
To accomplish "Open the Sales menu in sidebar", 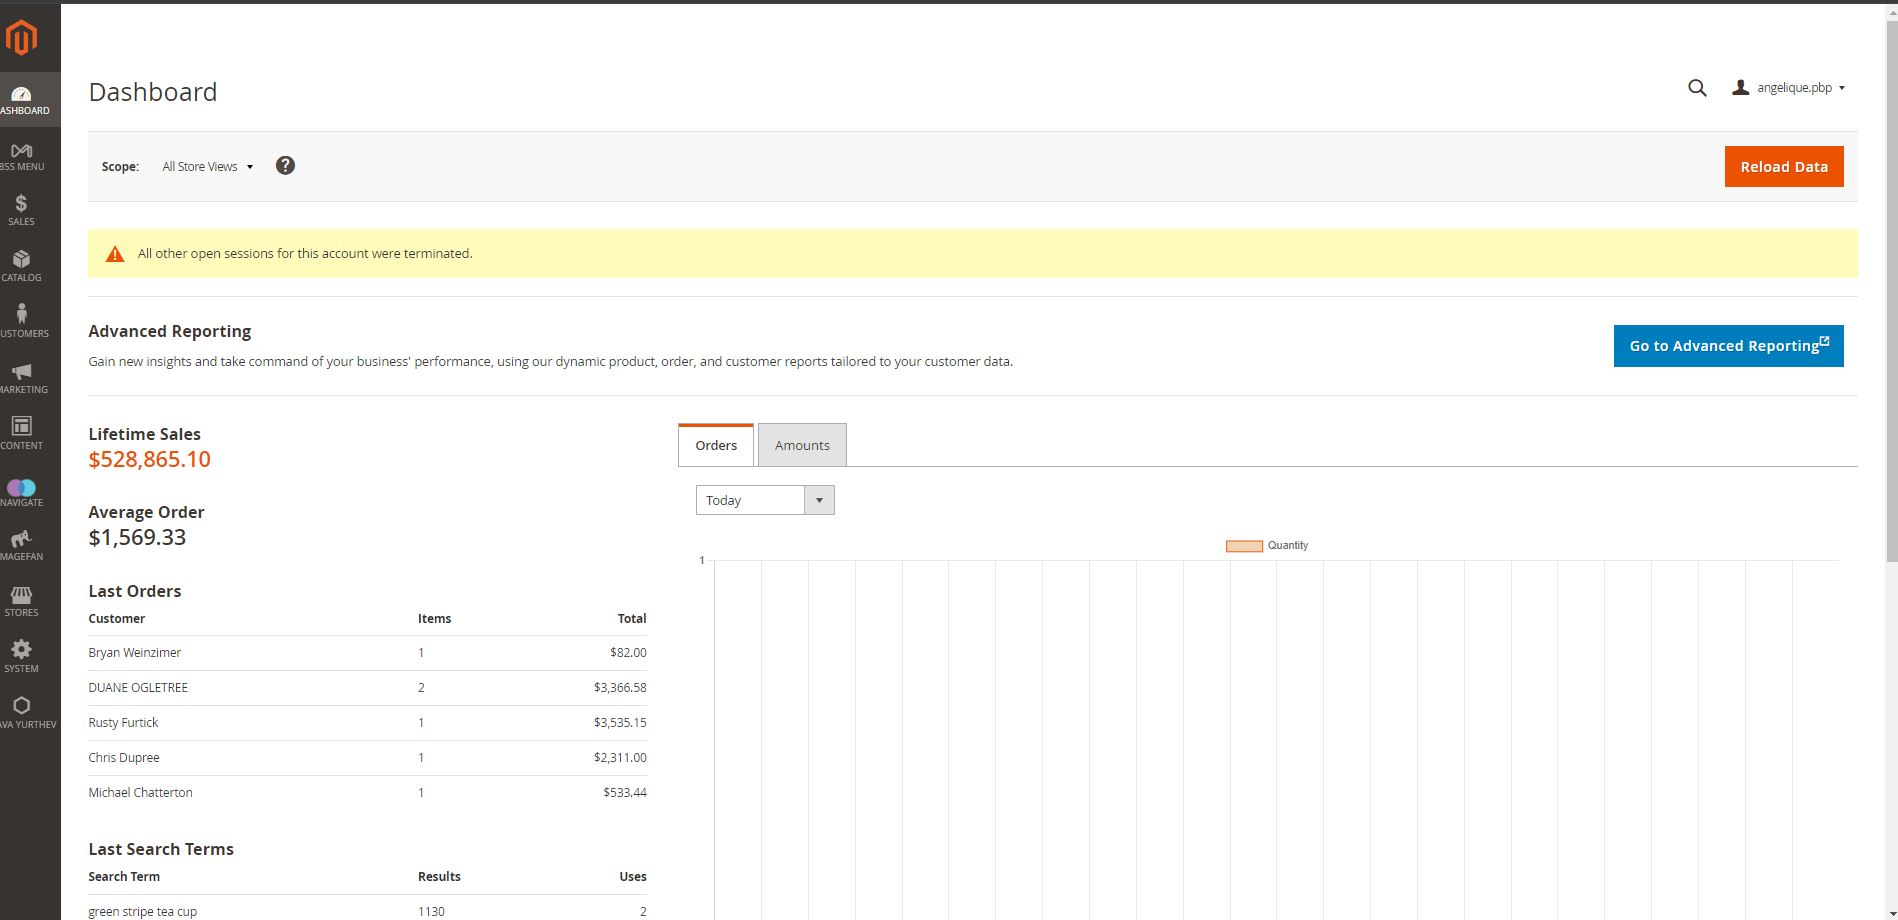I will coord(21,210).
